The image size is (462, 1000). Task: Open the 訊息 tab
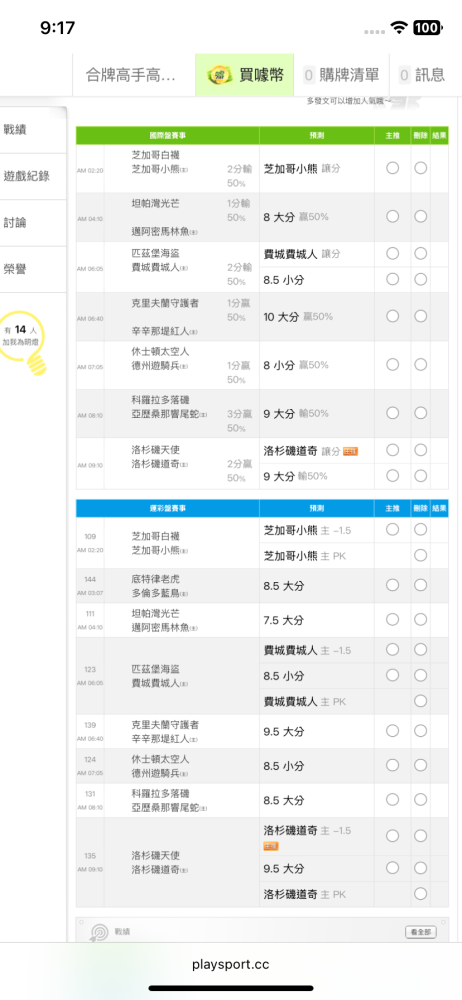click(x=422, y=75)
